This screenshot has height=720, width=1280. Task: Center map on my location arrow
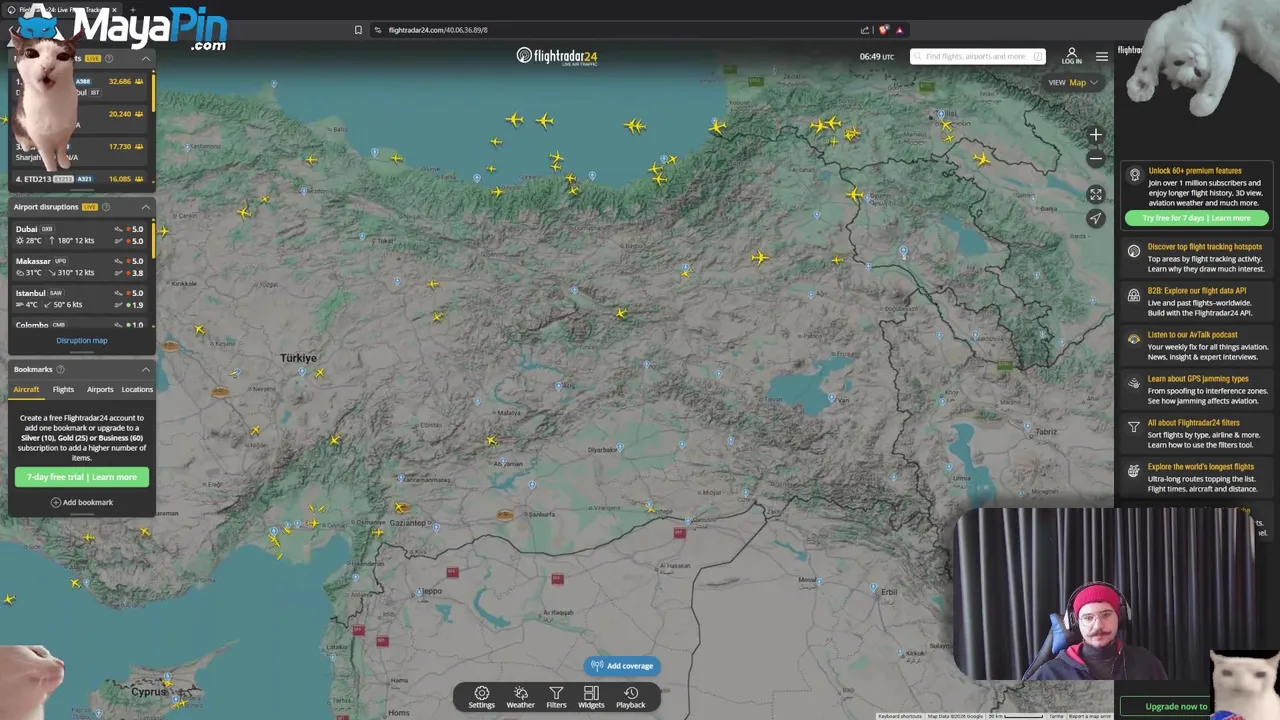click(1096, 218)
